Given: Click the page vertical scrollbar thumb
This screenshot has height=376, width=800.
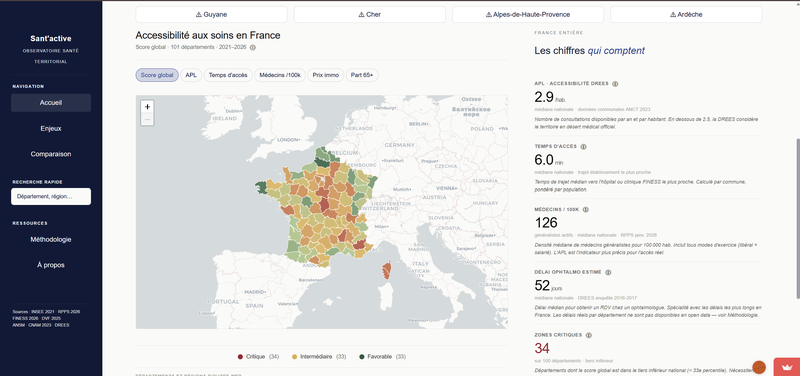Looking at the screenshot, I should pyautogui.click(x=797, y=218).
